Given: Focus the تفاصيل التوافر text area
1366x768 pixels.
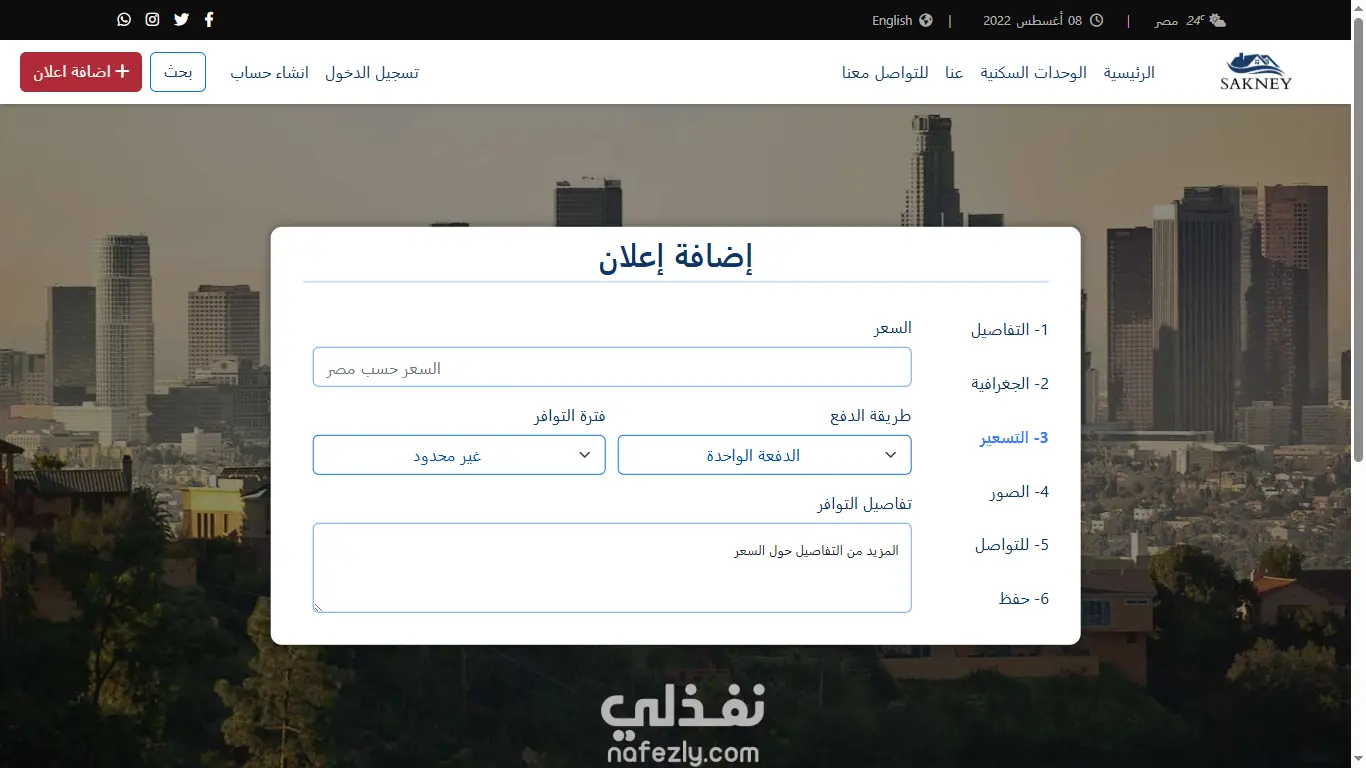Looking at the screenshot, I should pyautogui.click(x=612, y=567).
